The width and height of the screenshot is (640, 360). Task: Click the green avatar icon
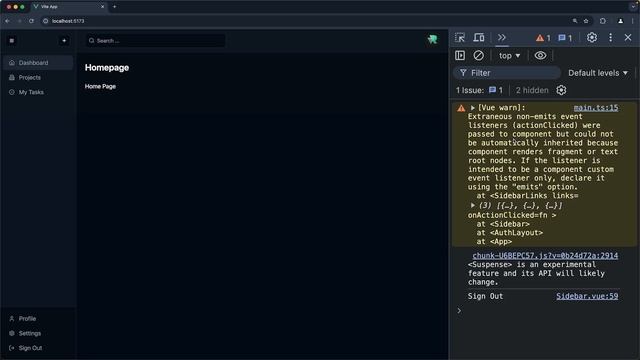click(433, 39)
